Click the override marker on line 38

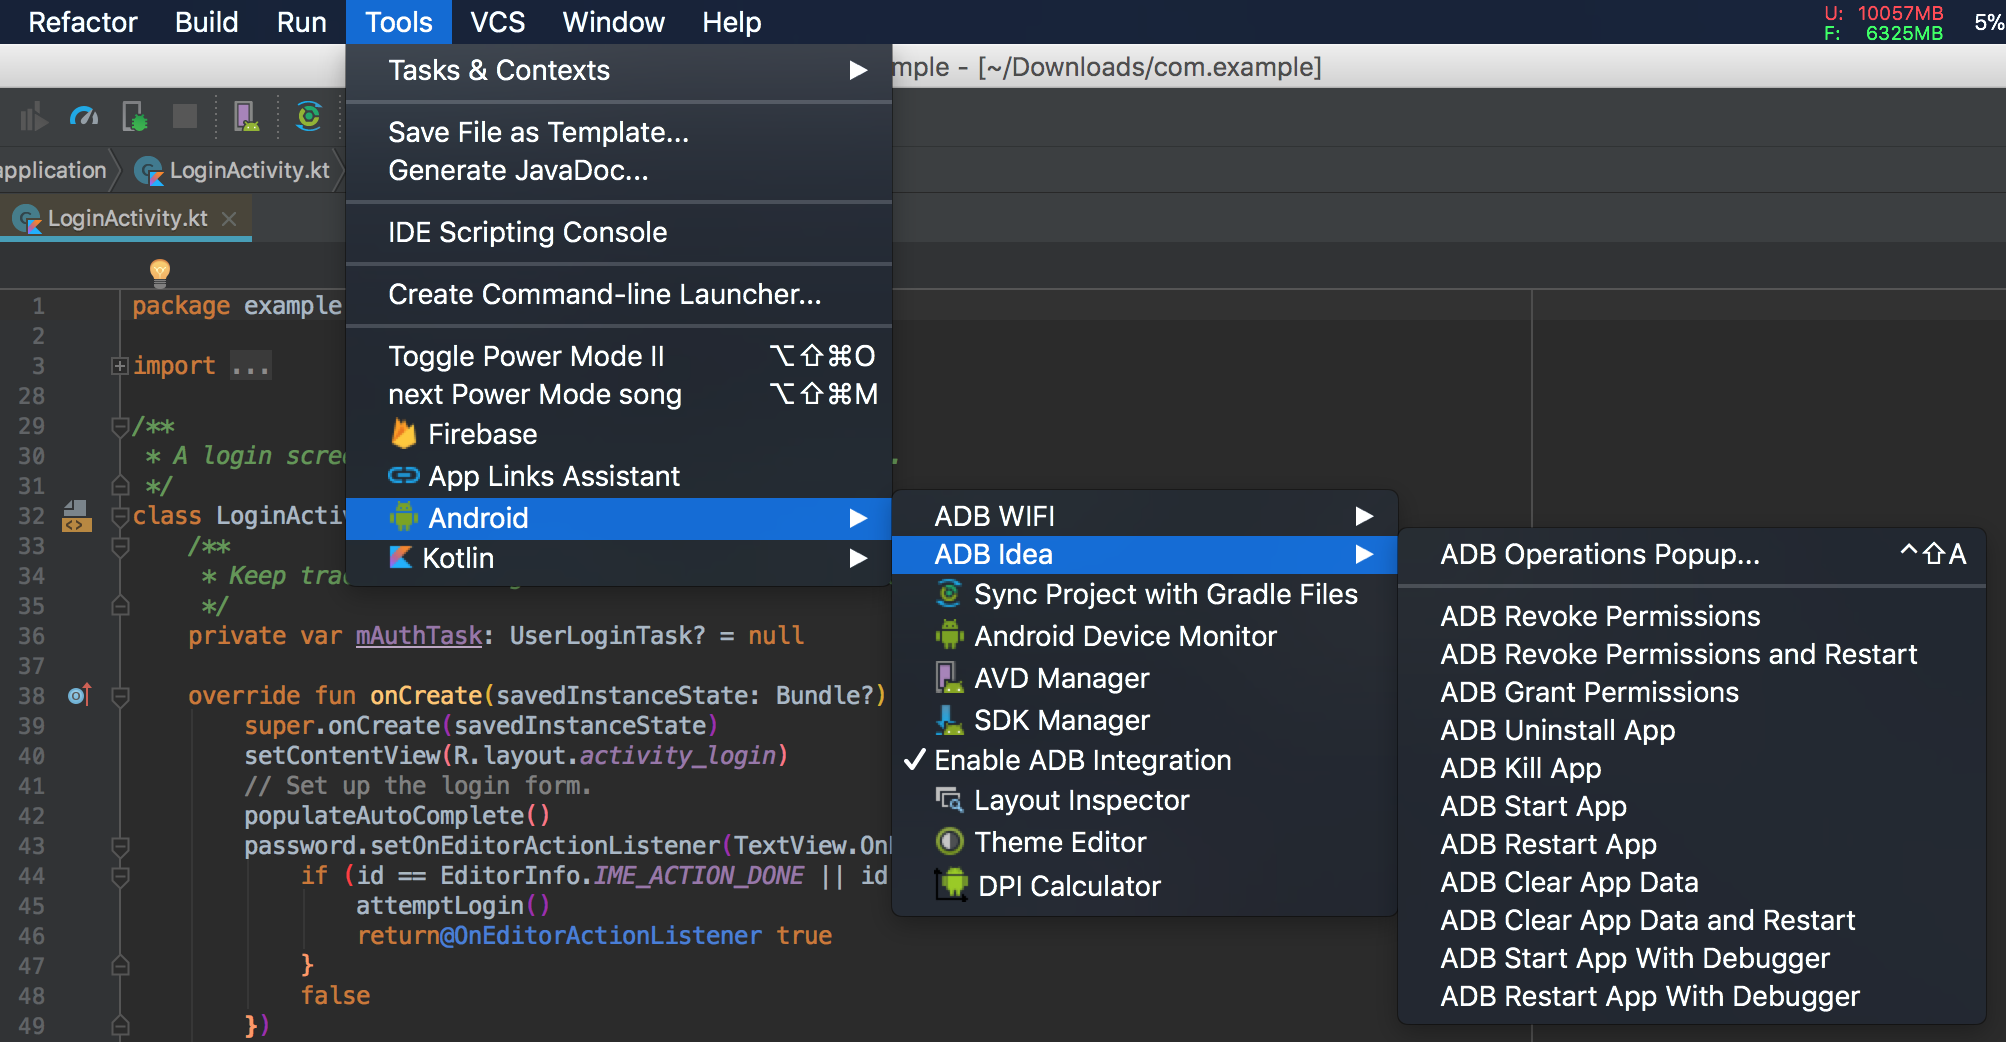tap(79, 695)
